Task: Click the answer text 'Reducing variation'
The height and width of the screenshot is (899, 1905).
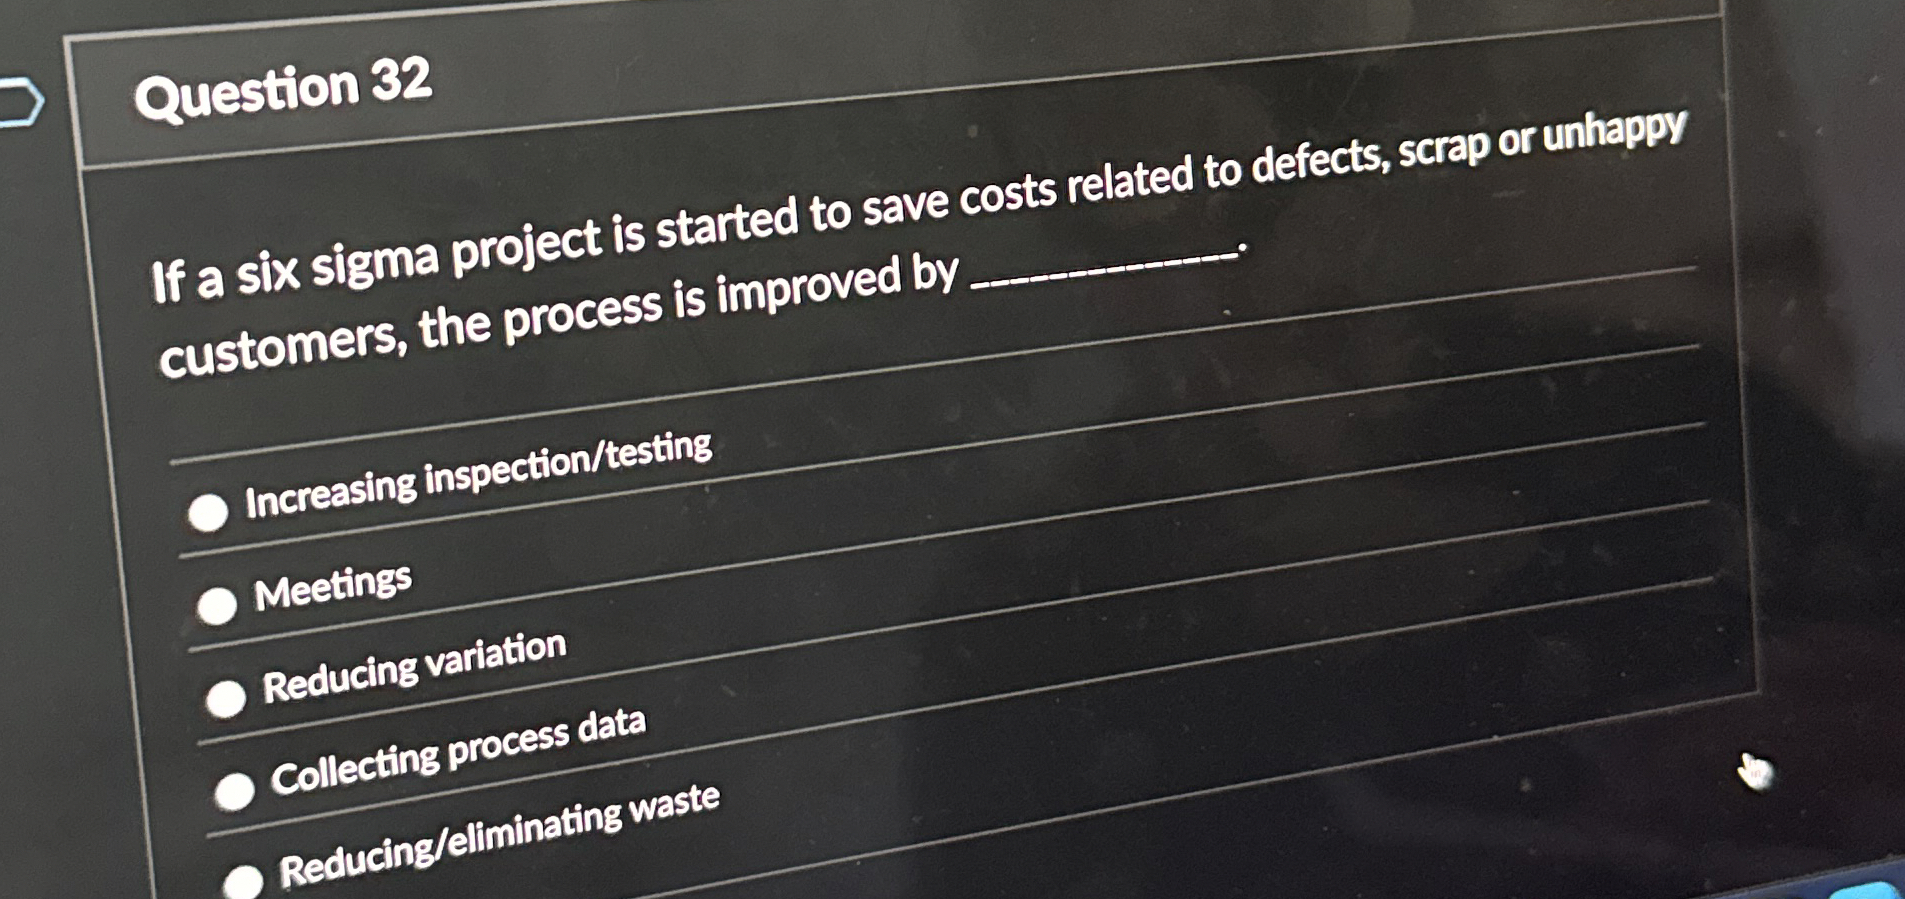Action: coord(415,668)
